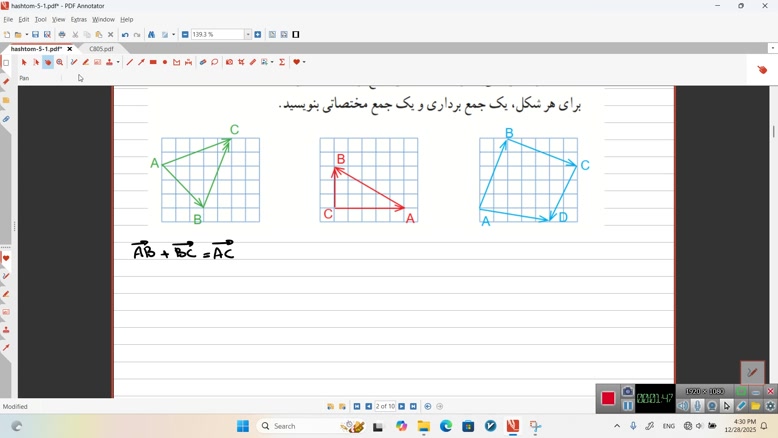The width and height of the screenshot is (778, 438).
Task: Expand the Favorites heart dropdown arrow
Action: [303, 62]
